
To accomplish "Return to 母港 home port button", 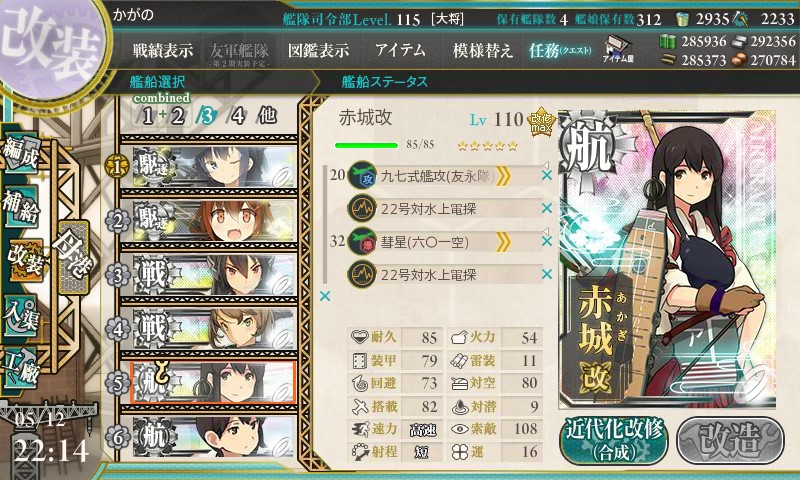I will [x=74, y=257].
